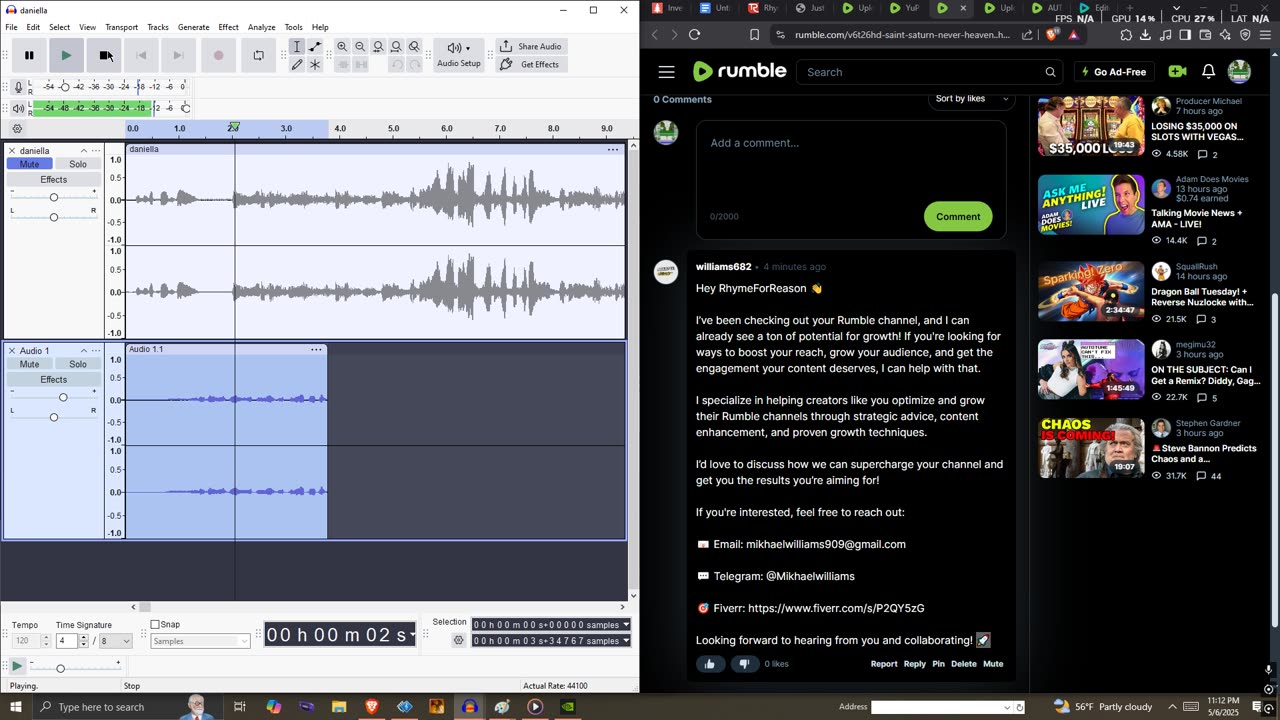Open Rumble notifications bell
The height and width of the screenshot is (720, 1280).
click(x=1208, y=72)
